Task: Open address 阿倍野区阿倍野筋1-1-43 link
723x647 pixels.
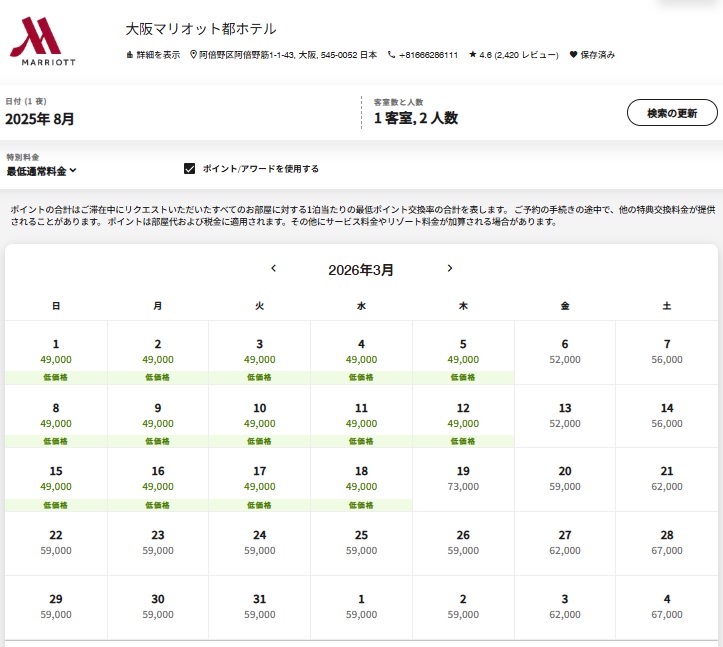Action: click(x=288, y=55)
